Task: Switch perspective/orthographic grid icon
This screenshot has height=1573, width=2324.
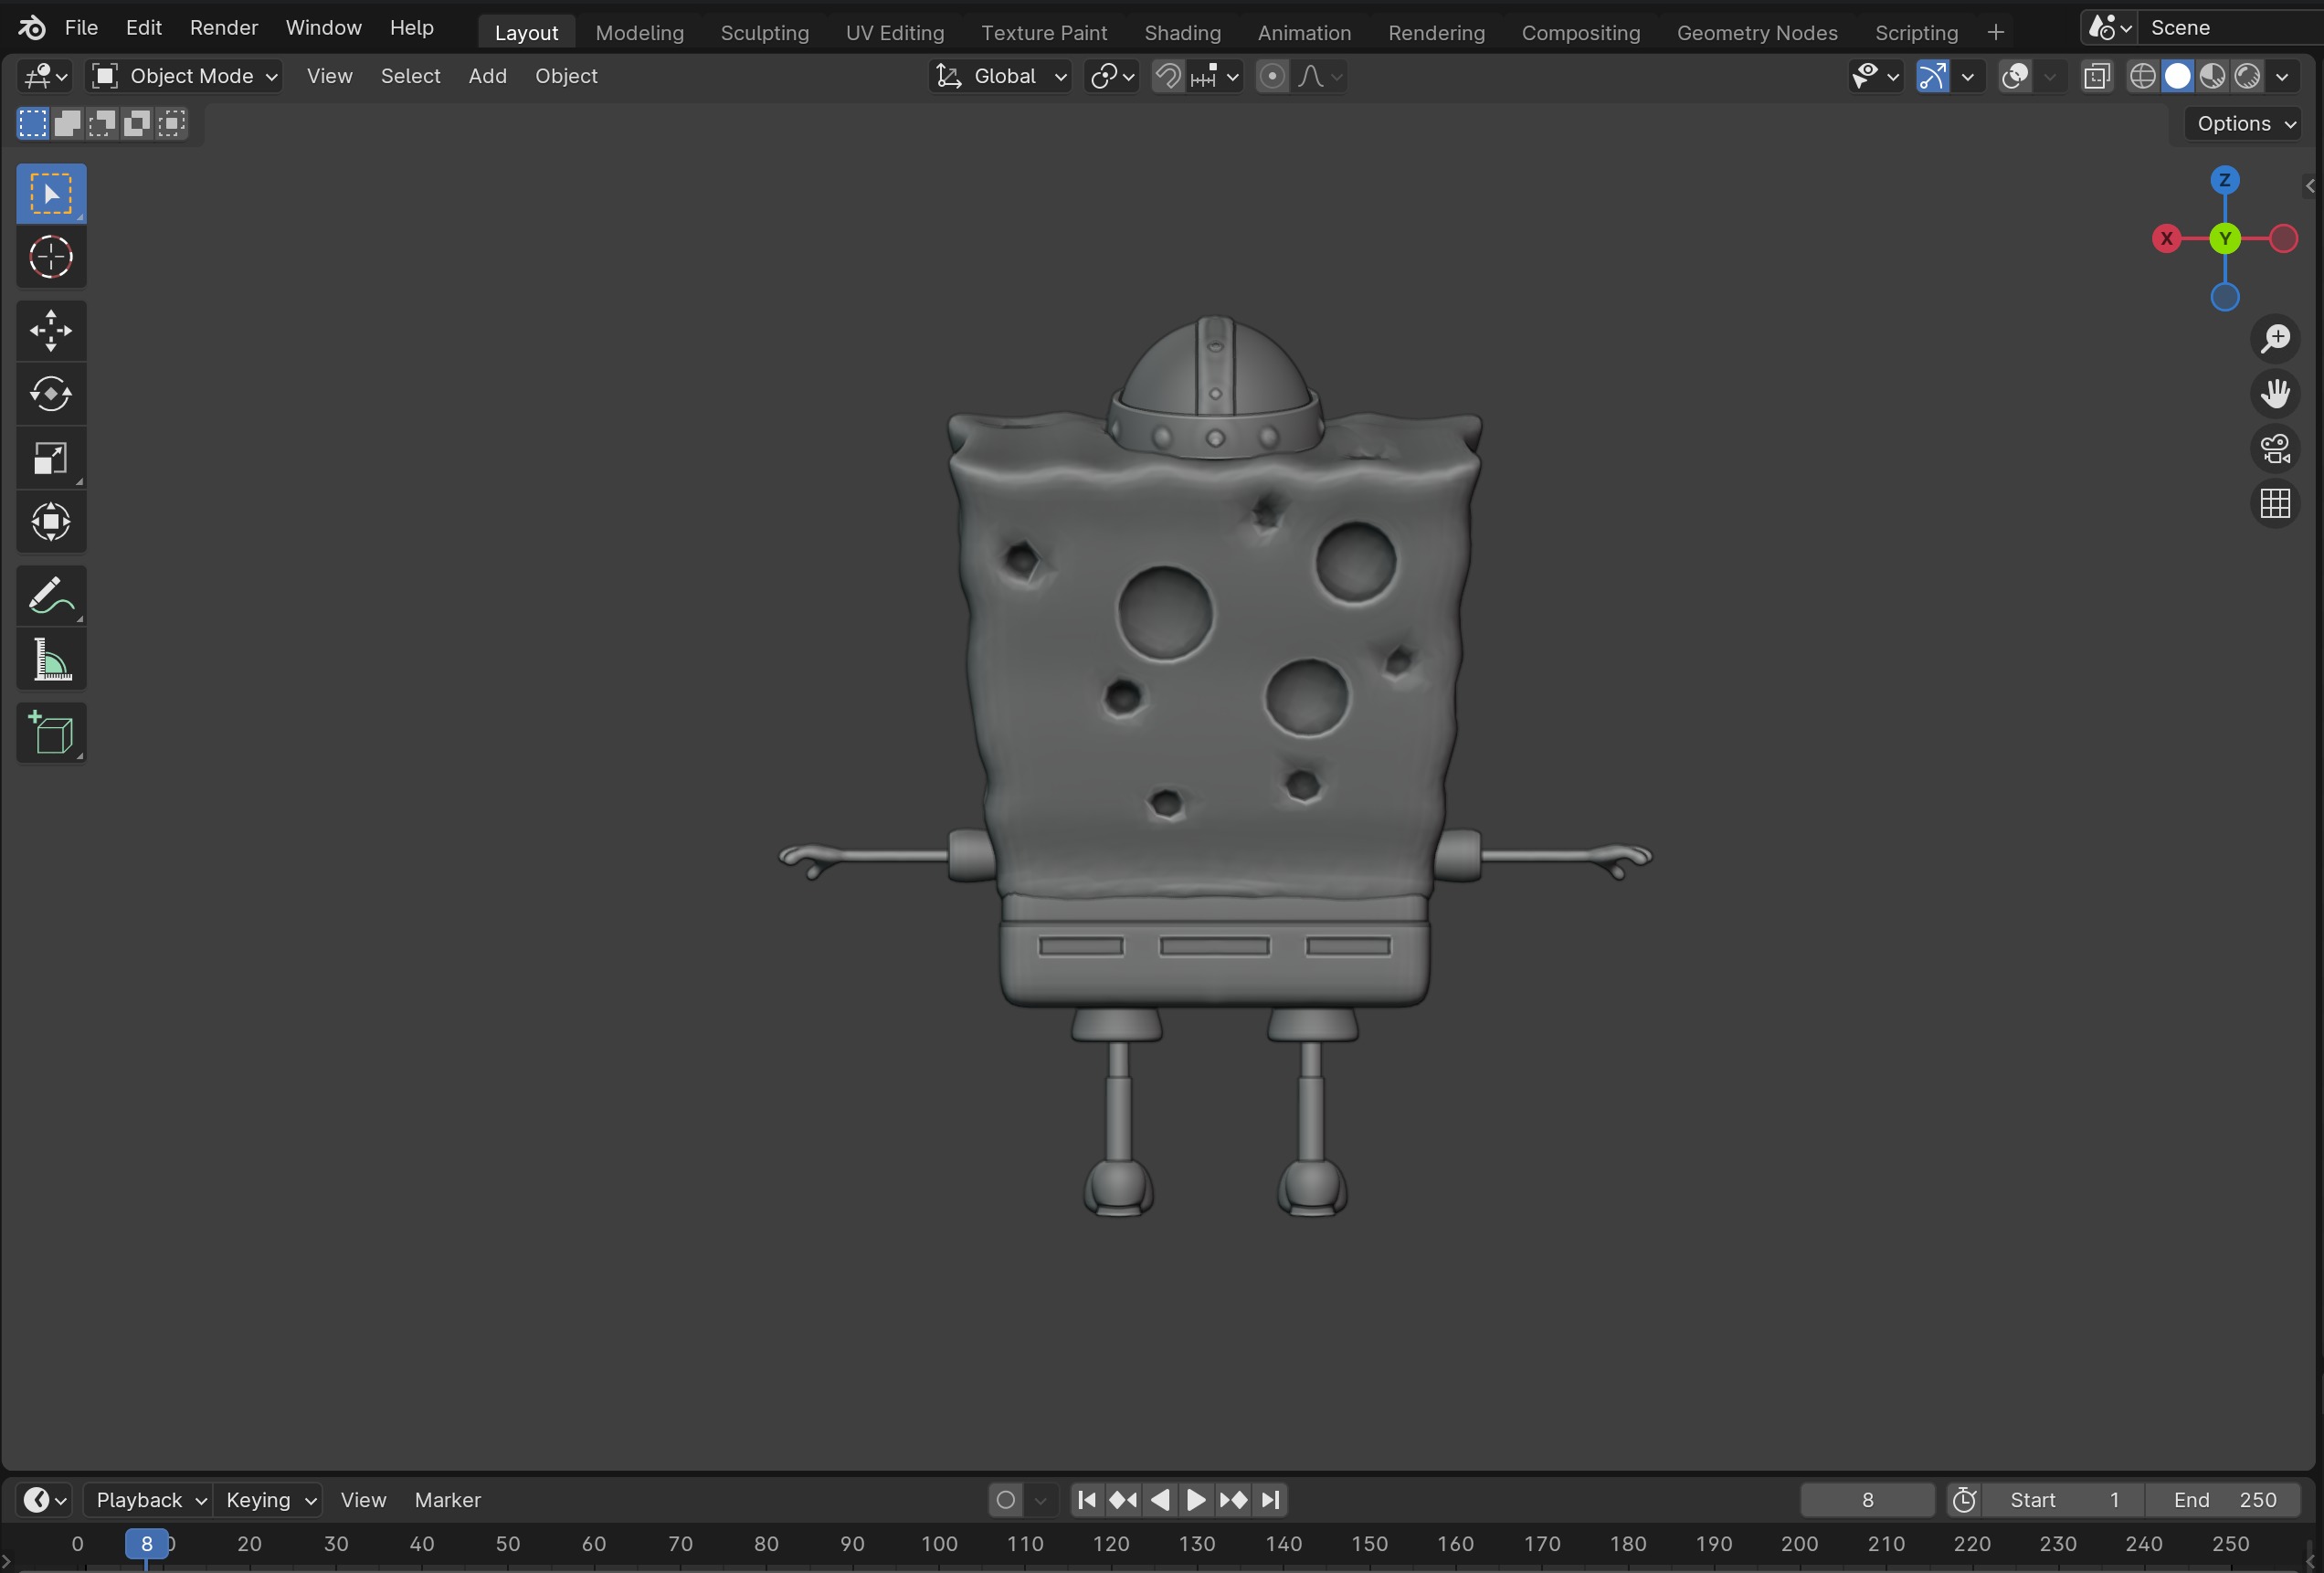Action: coord(2275,504)
